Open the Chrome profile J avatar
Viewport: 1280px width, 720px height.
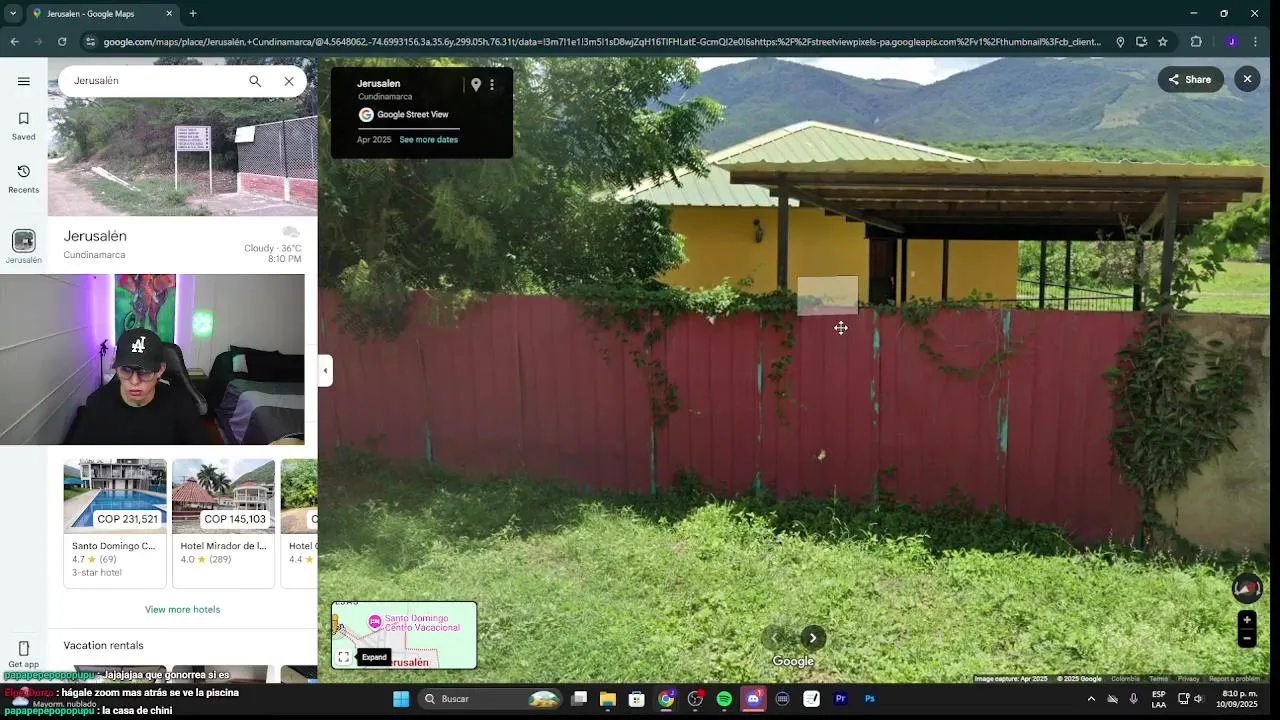point(1231,42)
